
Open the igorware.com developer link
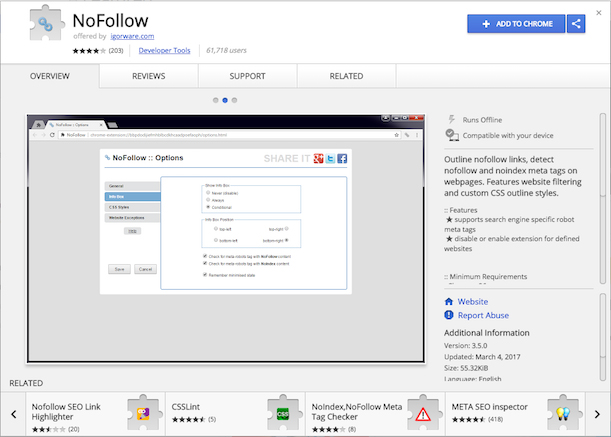[x=132, y=36]
